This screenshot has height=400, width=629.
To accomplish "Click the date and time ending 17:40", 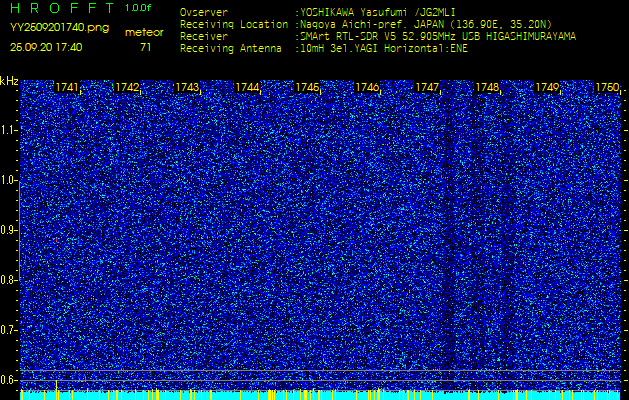I will [46, 47].
